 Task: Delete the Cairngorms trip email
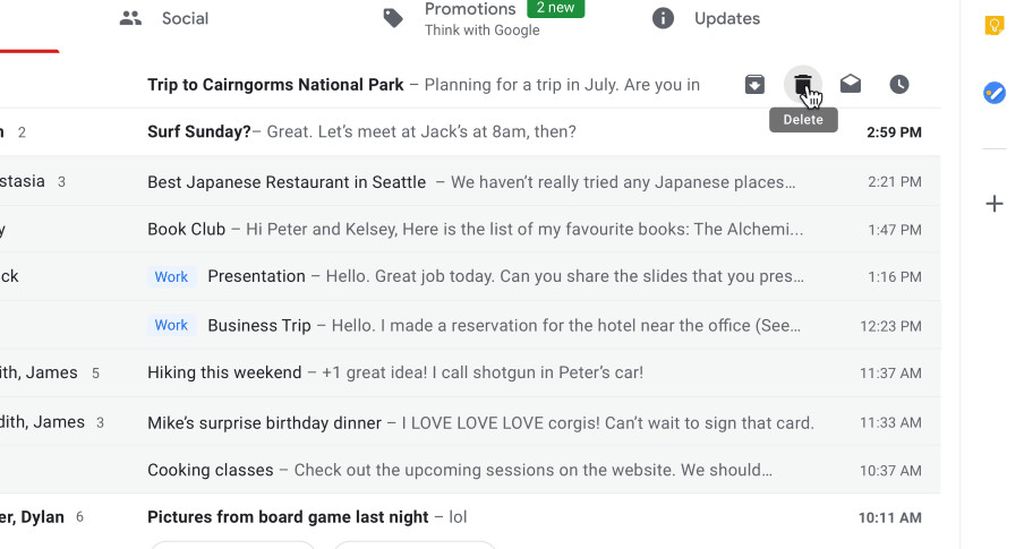802,85
